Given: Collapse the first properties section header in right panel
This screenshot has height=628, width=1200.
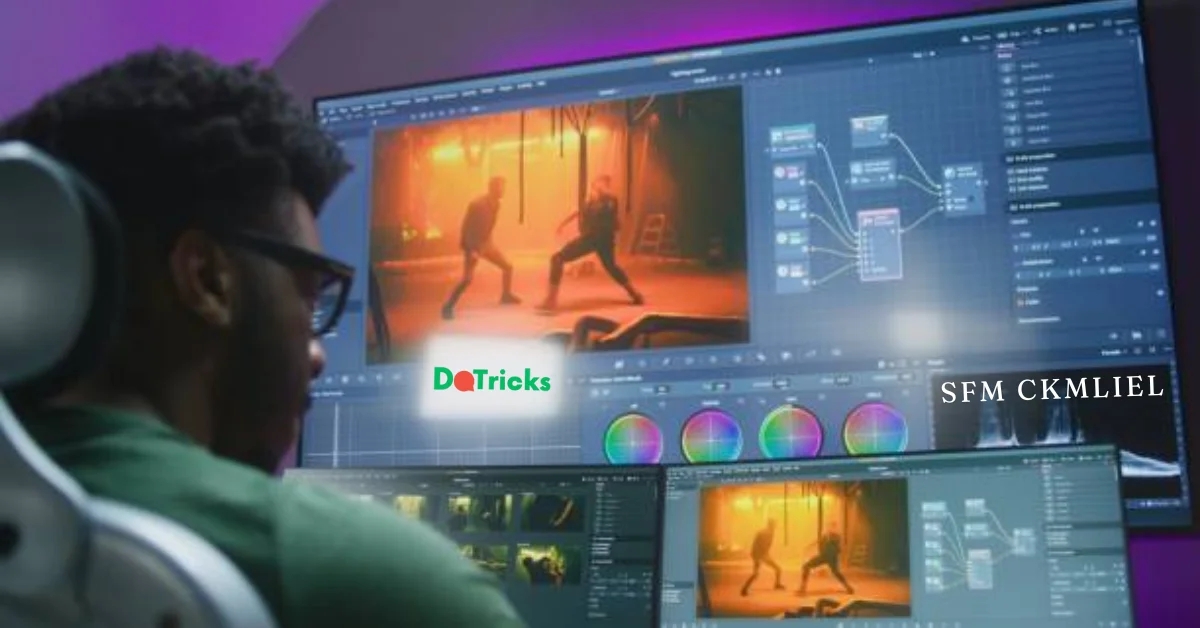Looking at the screenshot, I should (1009, 158).
